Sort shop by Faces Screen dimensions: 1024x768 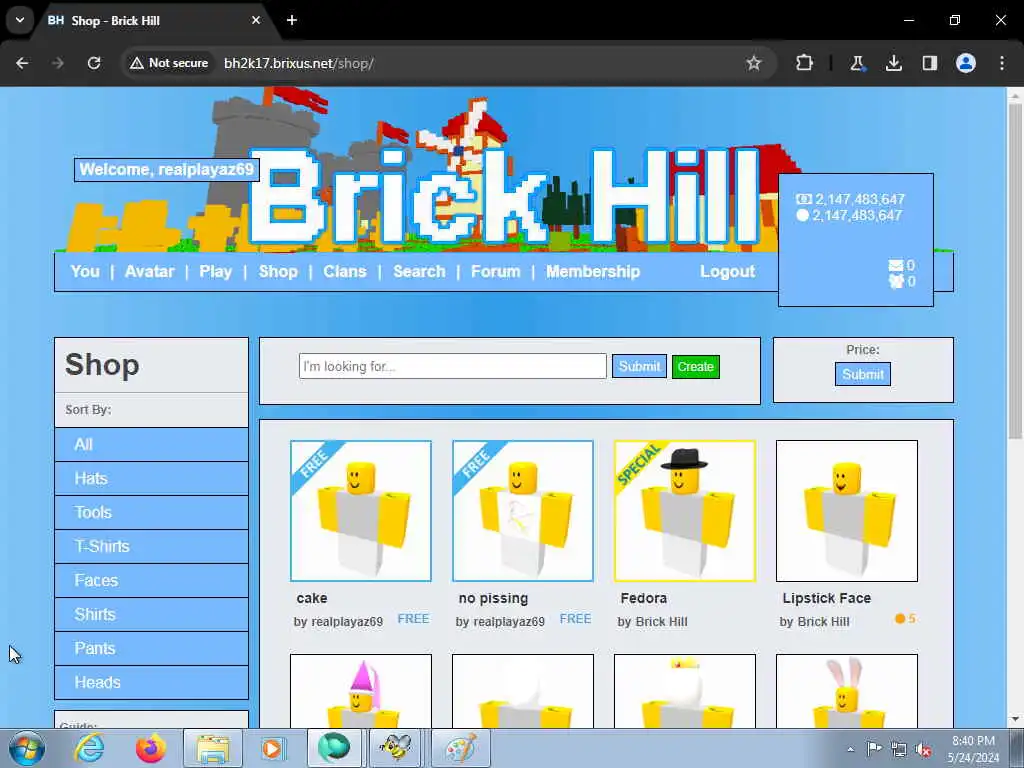[152, 581]
